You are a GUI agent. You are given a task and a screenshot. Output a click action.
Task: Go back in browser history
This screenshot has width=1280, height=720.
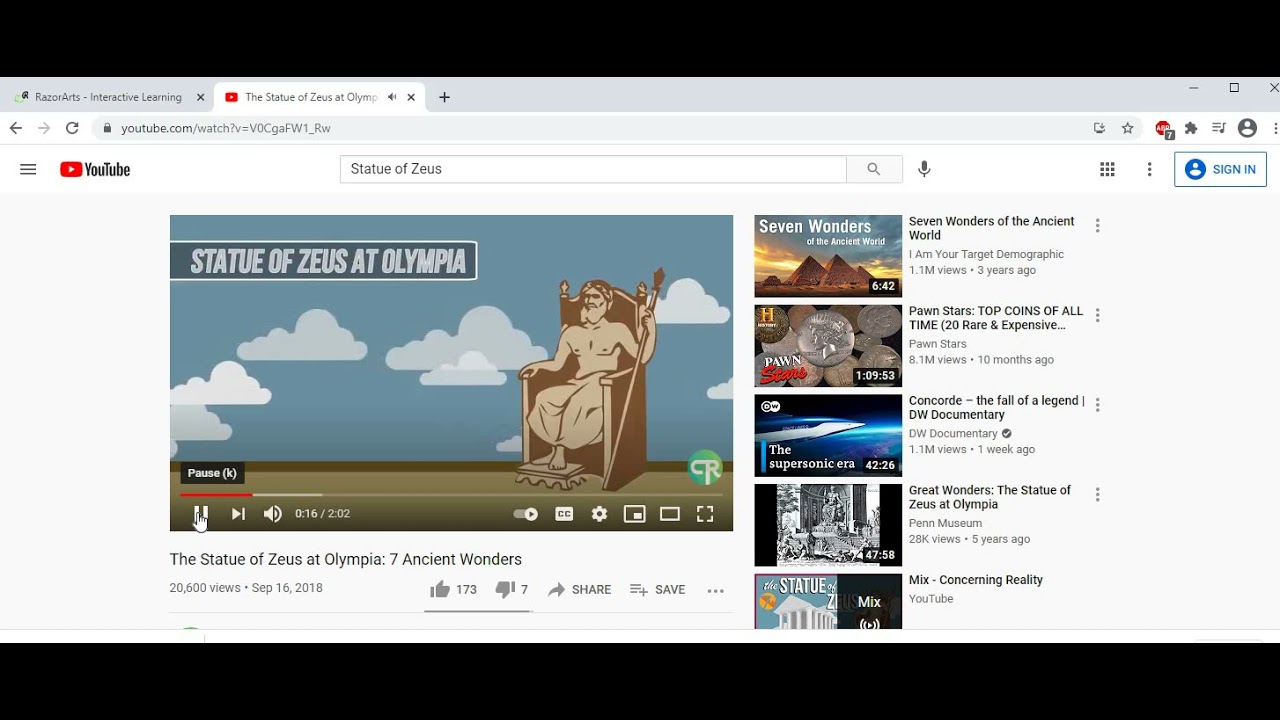click(x=16, y=128)
